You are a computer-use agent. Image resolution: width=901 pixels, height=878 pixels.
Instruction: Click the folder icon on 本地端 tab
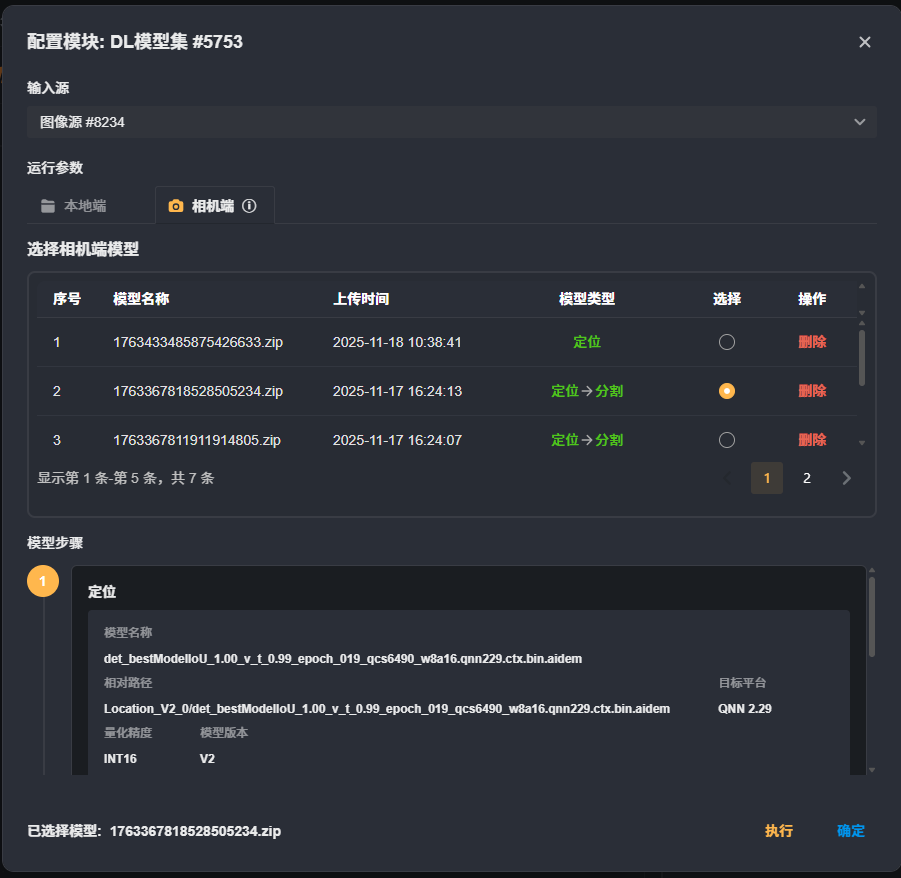click(48, 206)
